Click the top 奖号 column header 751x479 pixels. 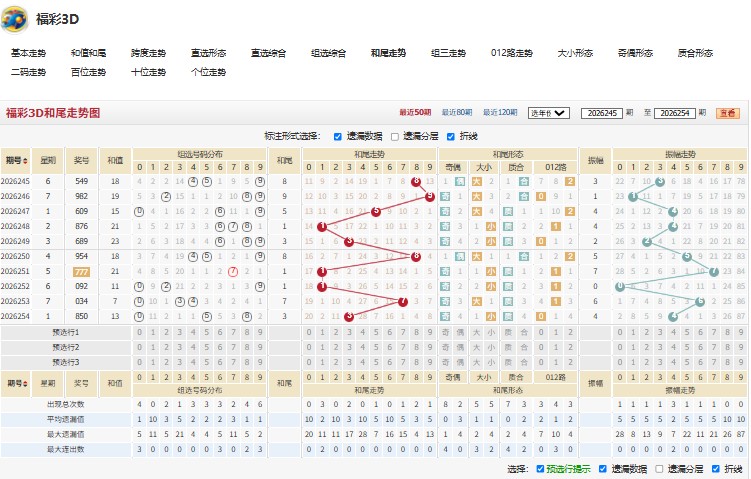tap(81, 160)
